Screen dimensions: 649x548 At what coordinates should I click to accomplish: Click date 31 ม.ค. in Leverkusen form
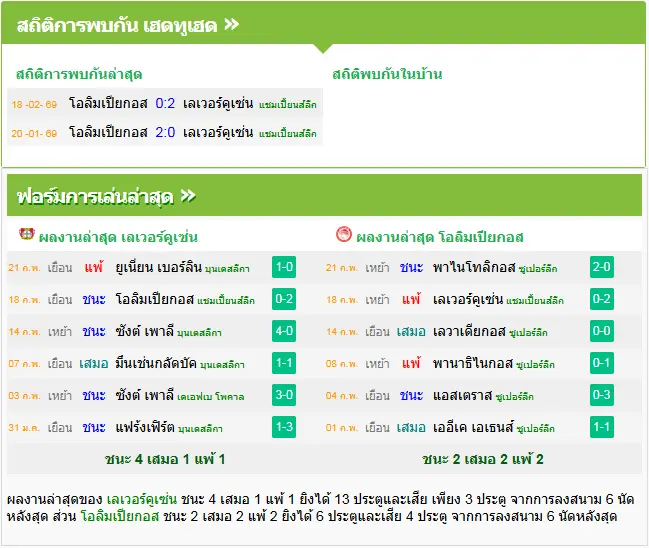tap(24, 428)
